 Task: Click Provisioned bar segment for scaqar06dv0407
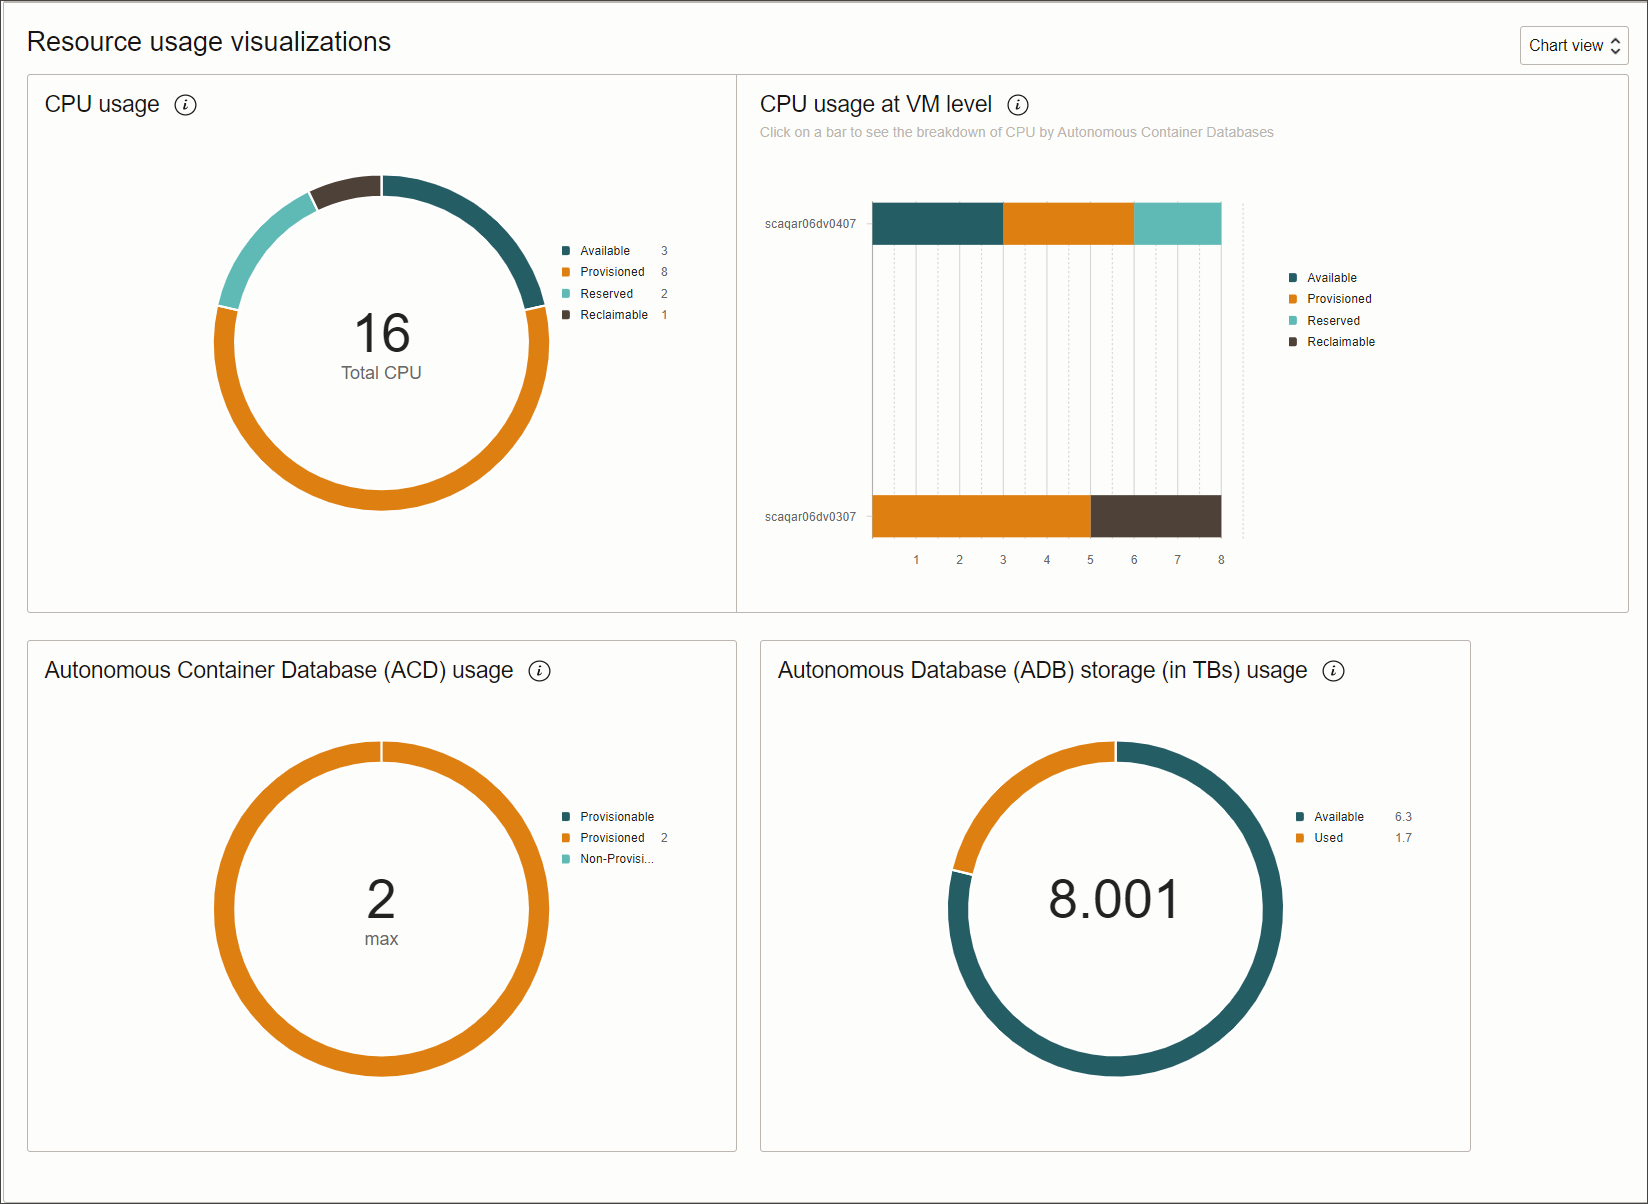coord(1068,224)
